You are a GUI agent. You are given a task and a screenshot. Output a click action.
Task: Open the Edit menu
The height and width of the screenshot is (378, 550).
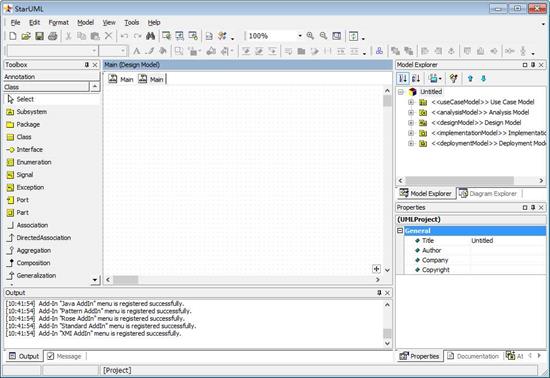pyautogui.click(x=34, y=22)
